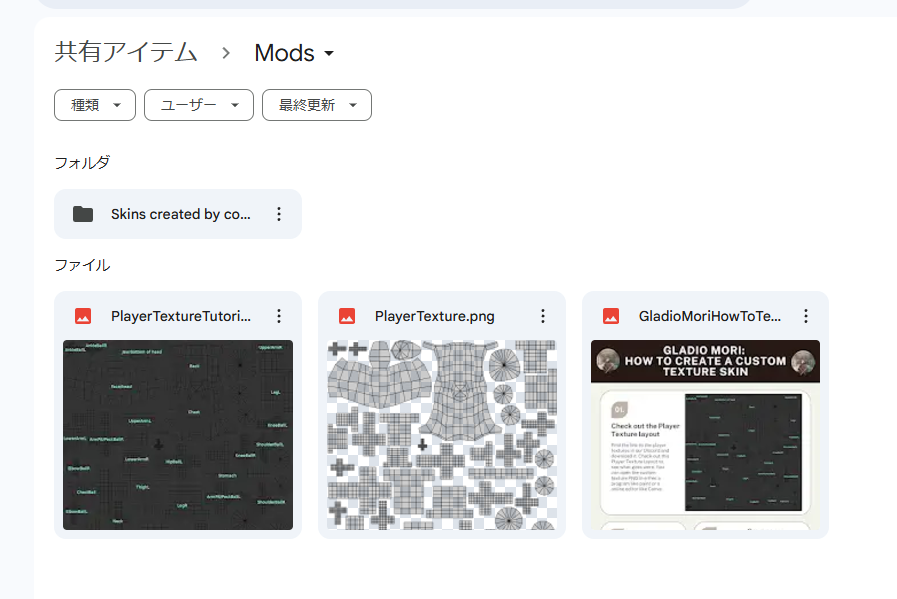The image size is (897, 599).
Task: Open the three-dot menu for PlayerTexture.png
Action: click(x=543, y=316)
